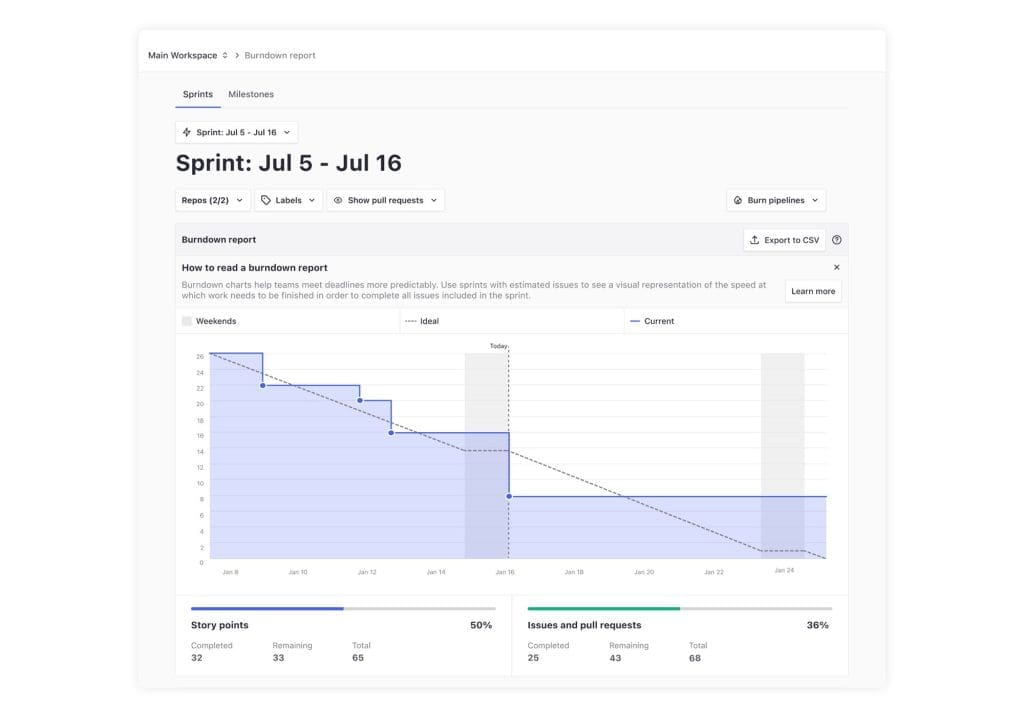Toggle the Ideal line legend item
Screen dimensions: 1024x712
click(422, 321)
